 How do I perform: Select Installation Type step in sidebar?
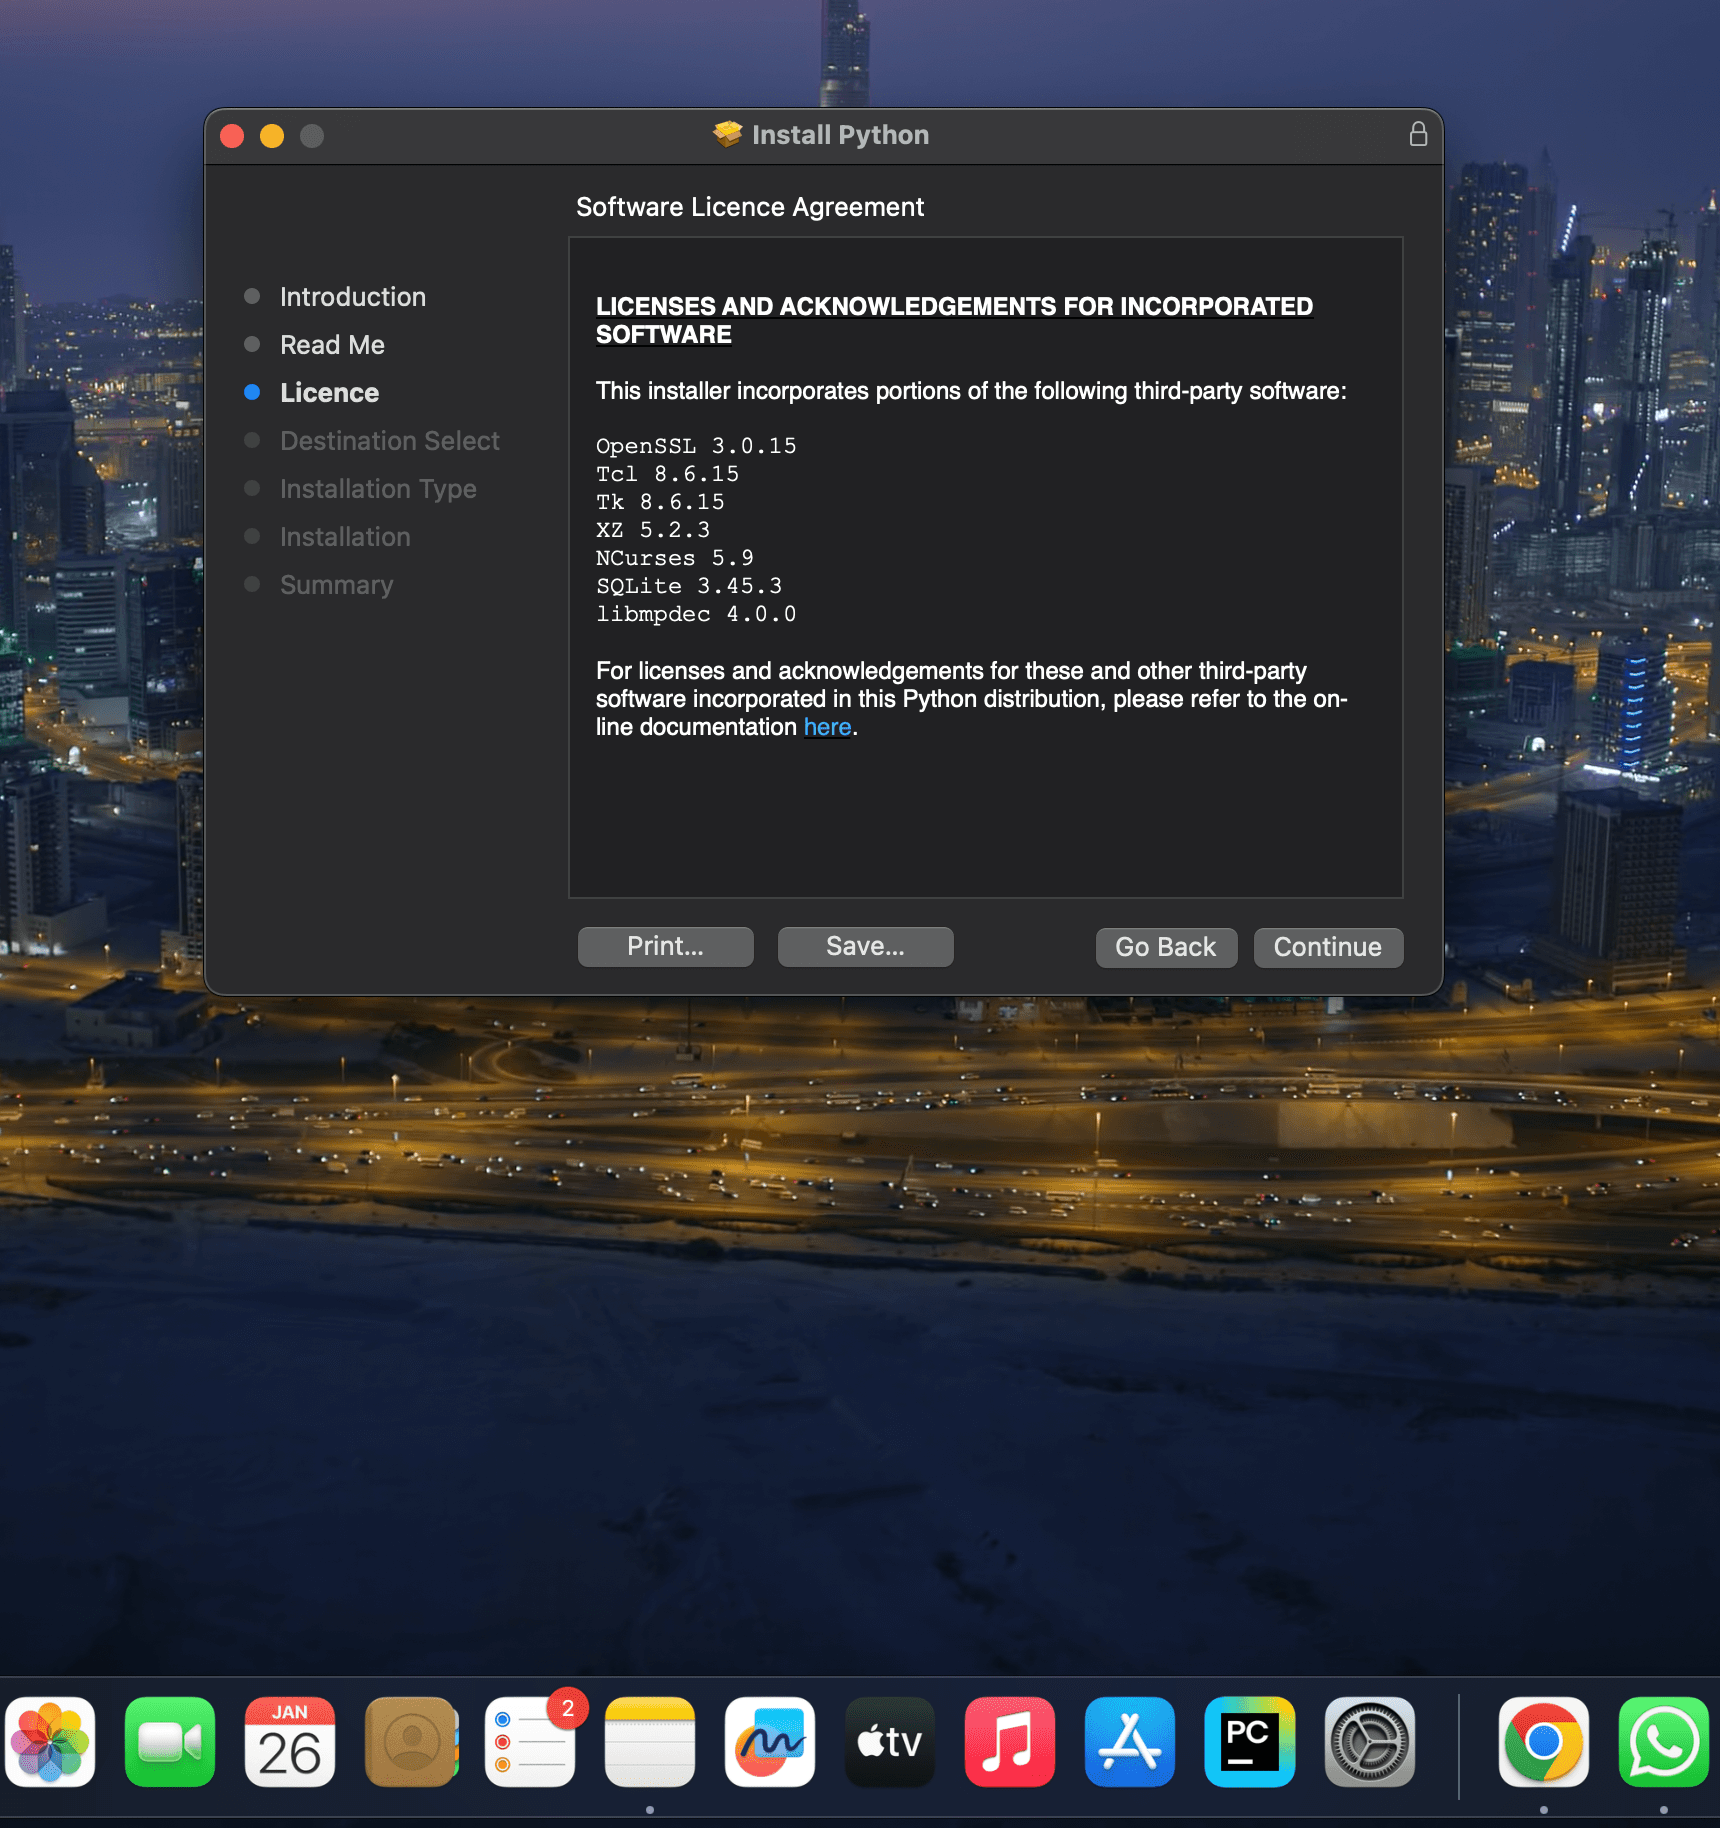[x=378, y=489]
